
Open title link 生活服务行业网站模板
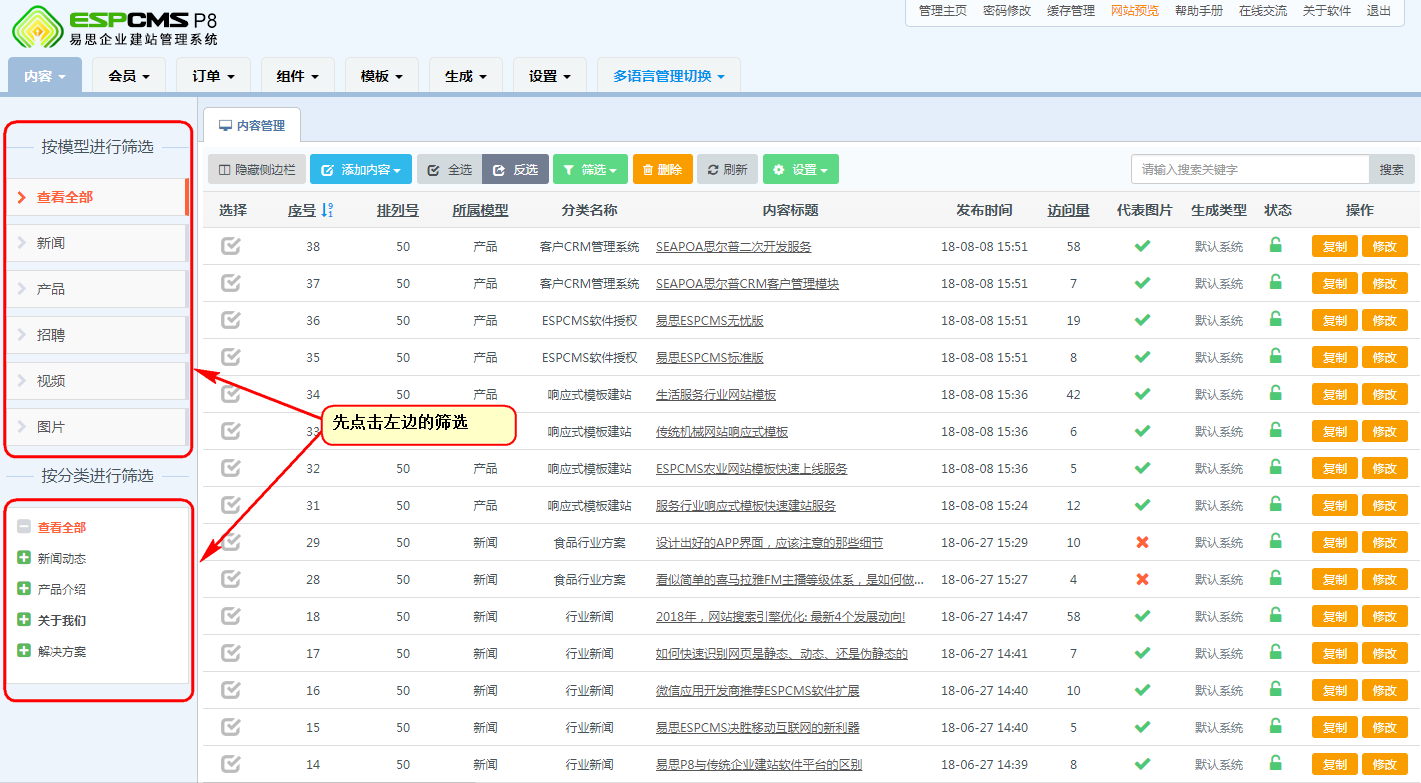click(x=716, y=394)
